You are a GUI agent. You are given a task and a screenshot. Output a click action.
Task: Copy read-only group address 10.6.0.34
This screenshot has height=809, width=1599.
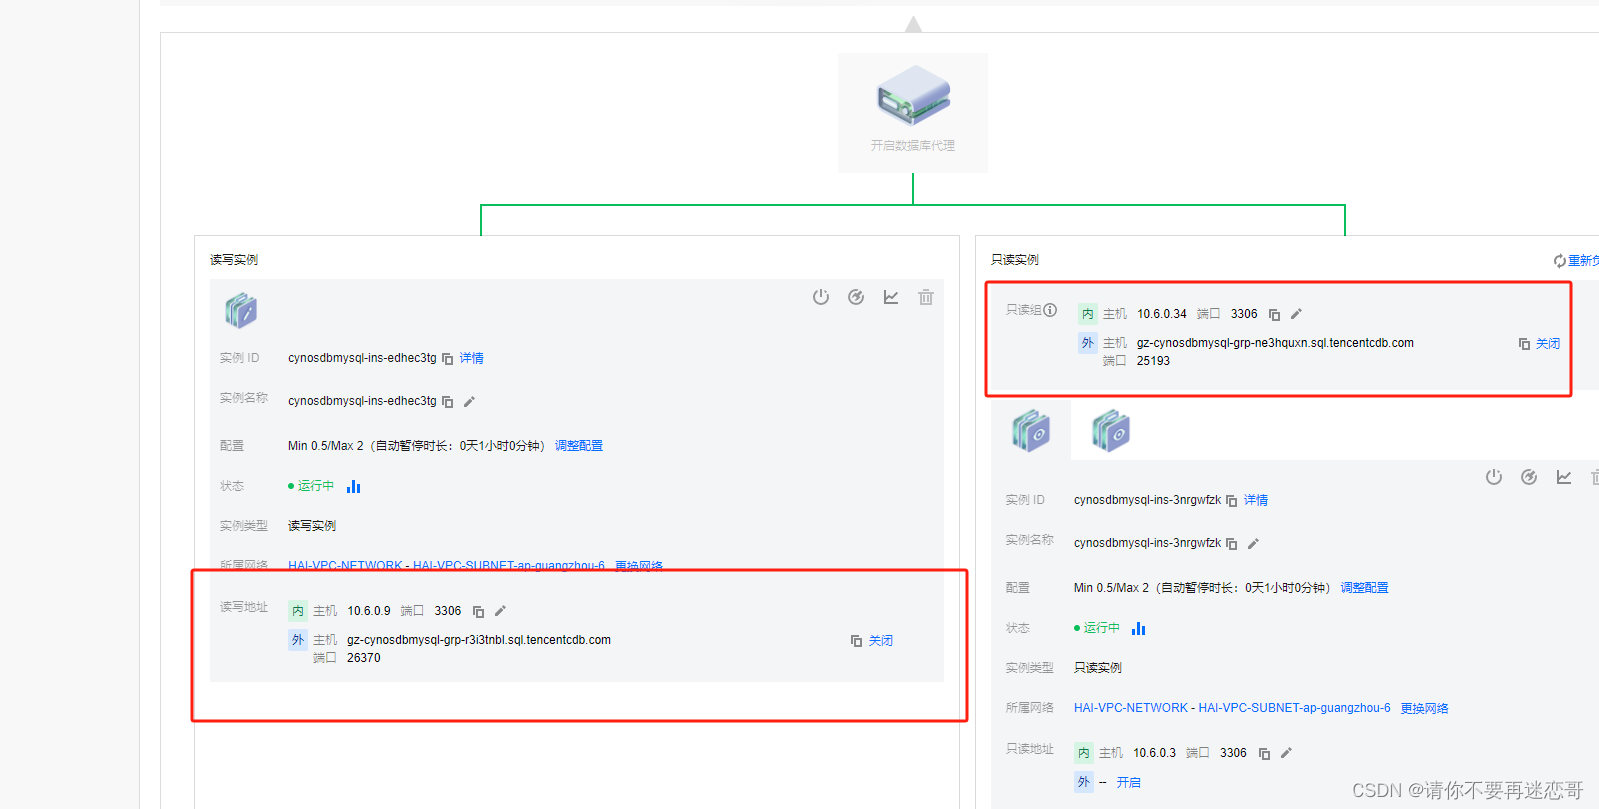(1274, 314)
